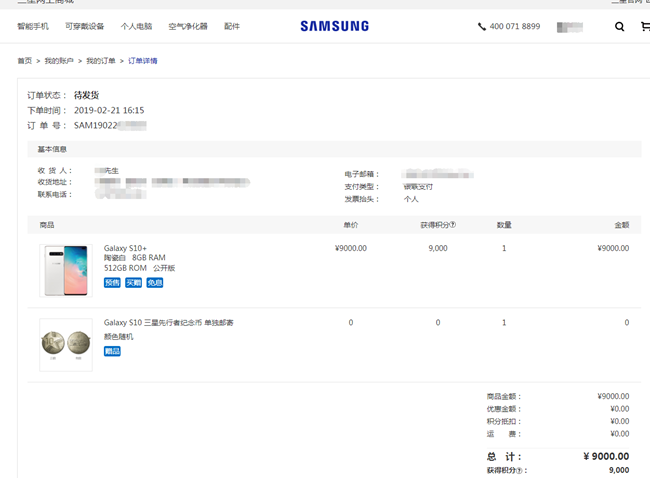
Task: Click the 预售 tag badge
Action: pyautogui.click(x=112, y=283)
